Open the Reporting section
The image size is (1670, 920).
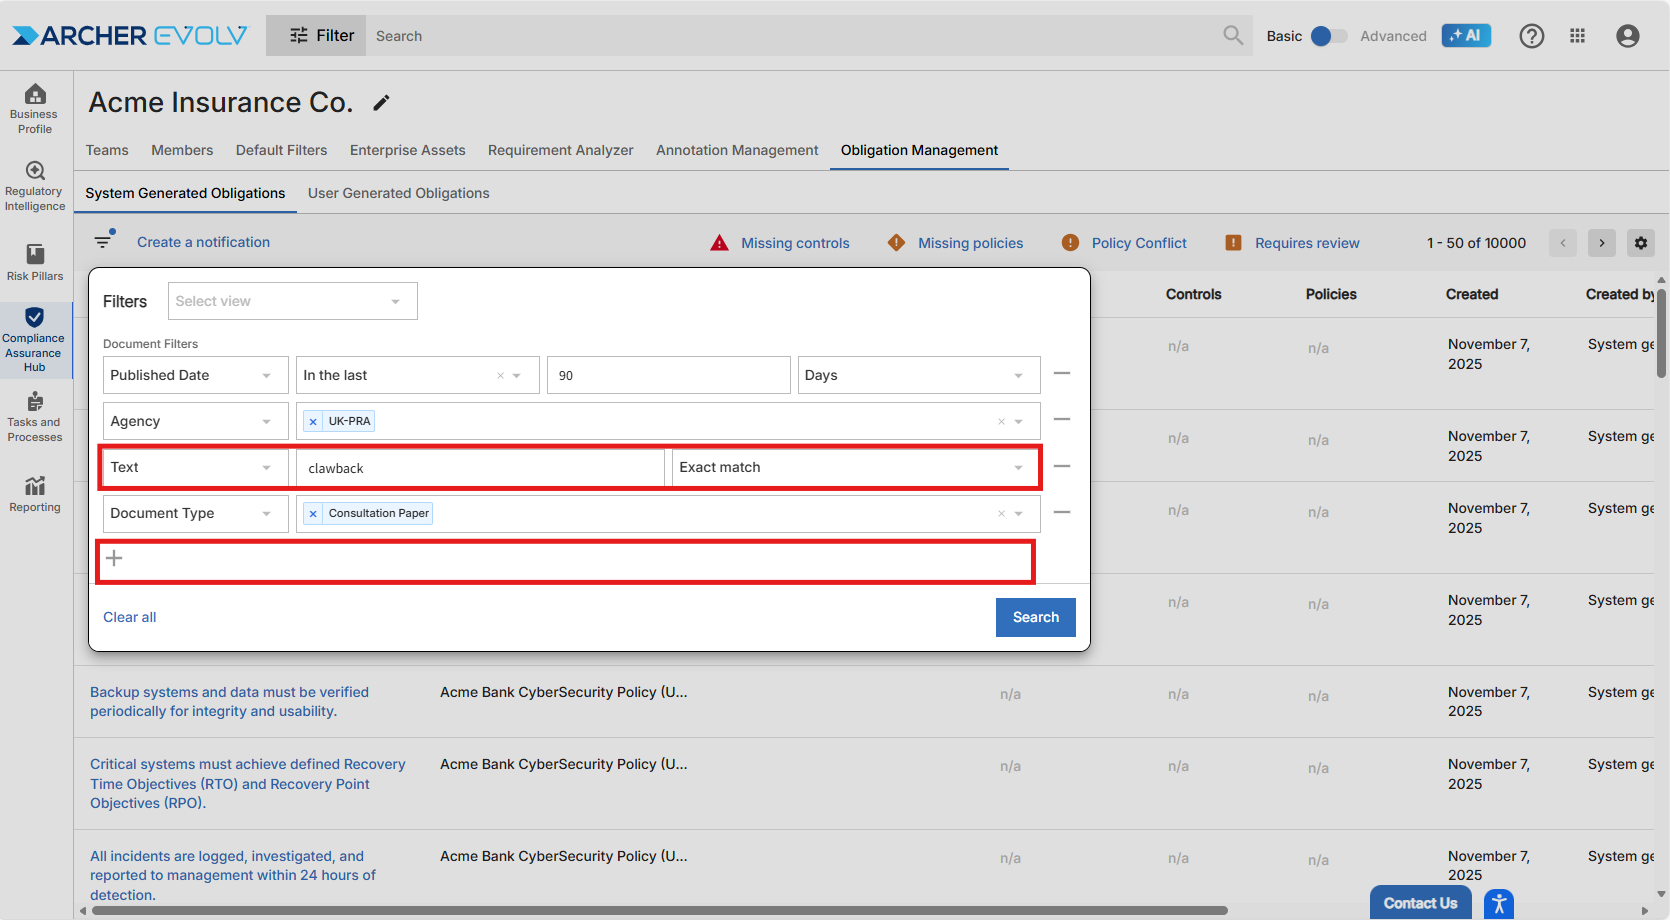35,494
